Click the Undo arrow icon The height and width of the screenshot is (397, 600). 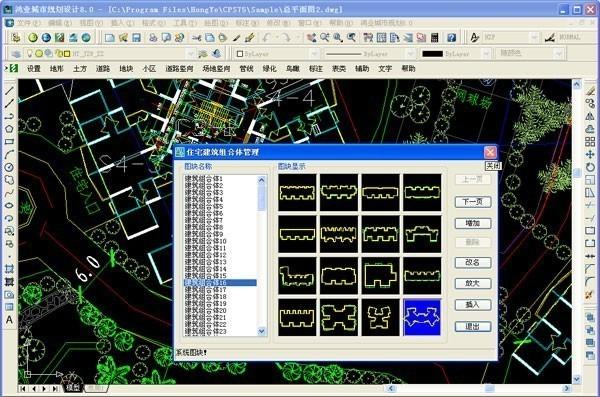267,38
